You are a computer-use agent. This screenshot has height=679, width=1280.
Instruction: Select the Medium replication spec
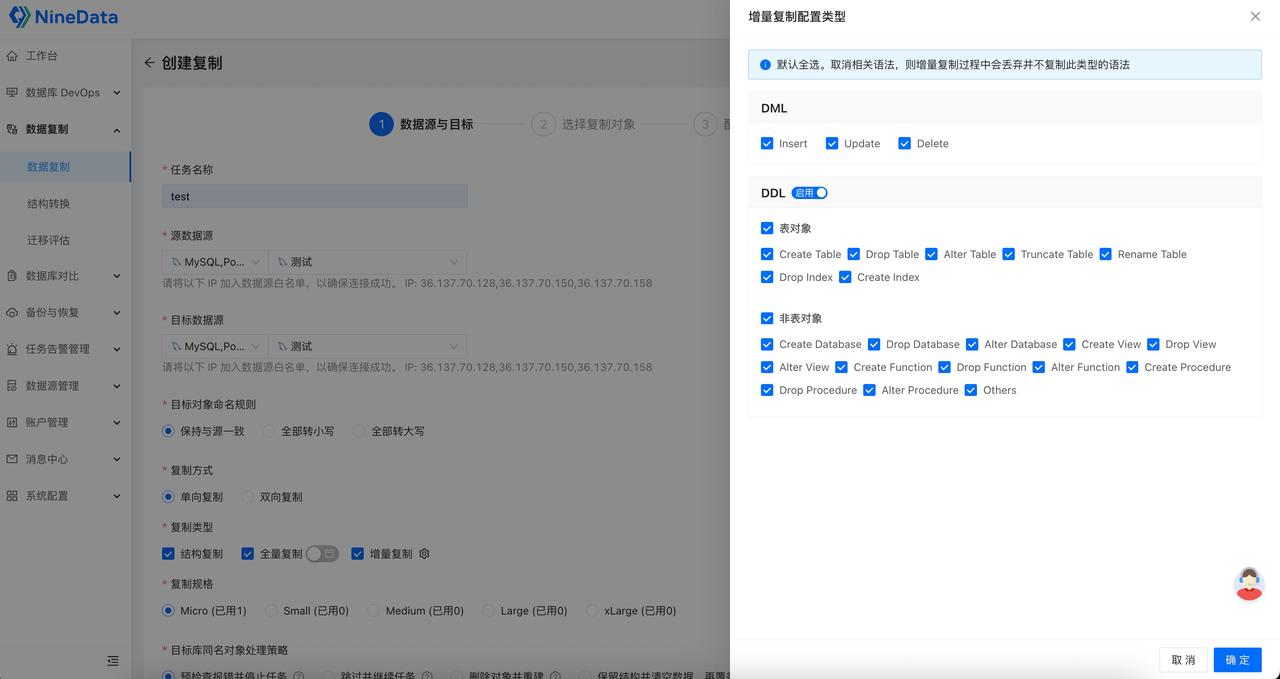point(373,611)
